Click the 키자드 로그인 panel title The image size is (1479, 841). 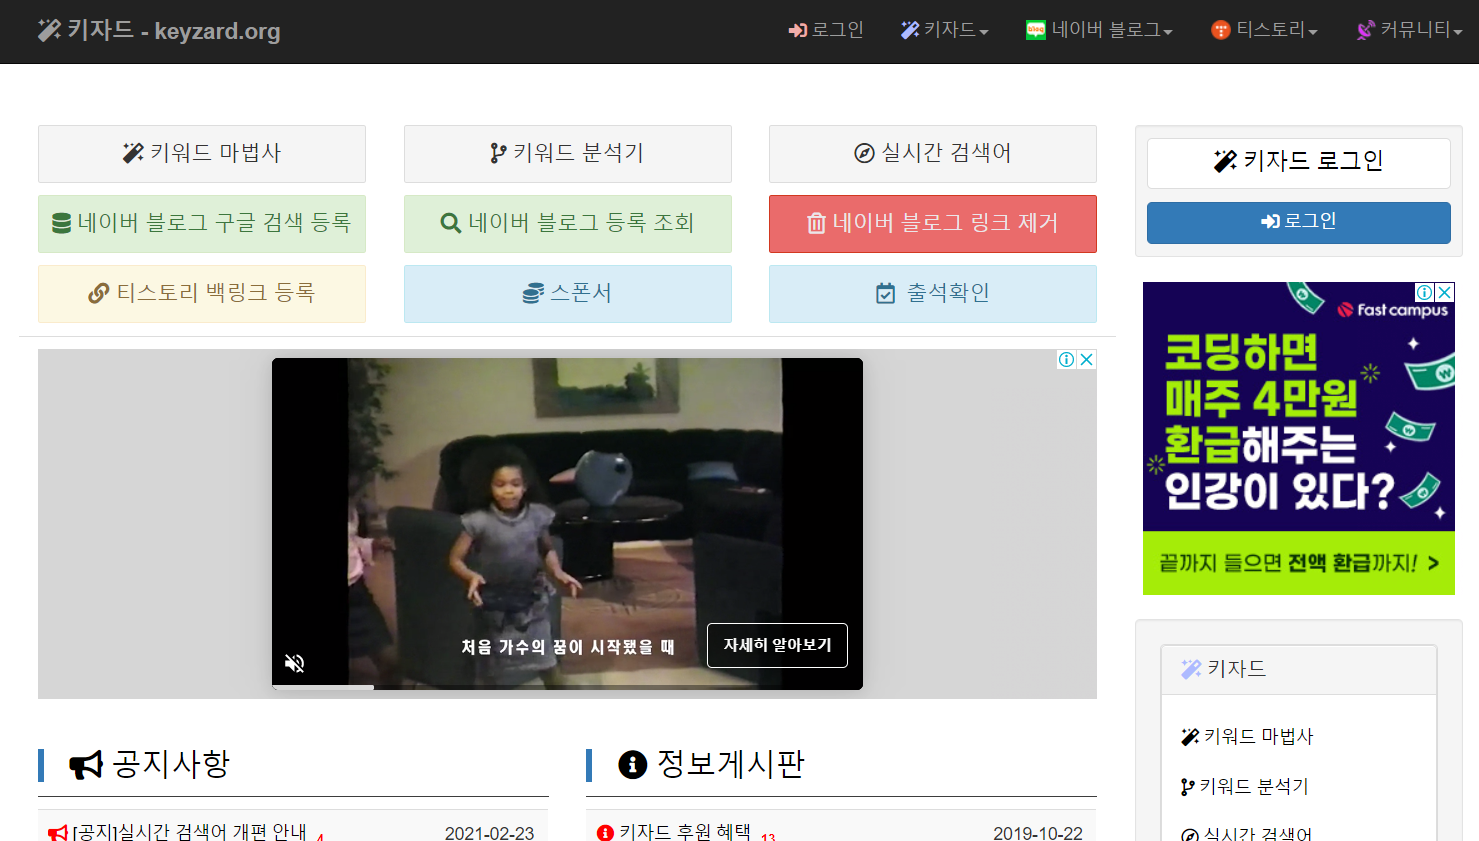[x=1298, y=161]
